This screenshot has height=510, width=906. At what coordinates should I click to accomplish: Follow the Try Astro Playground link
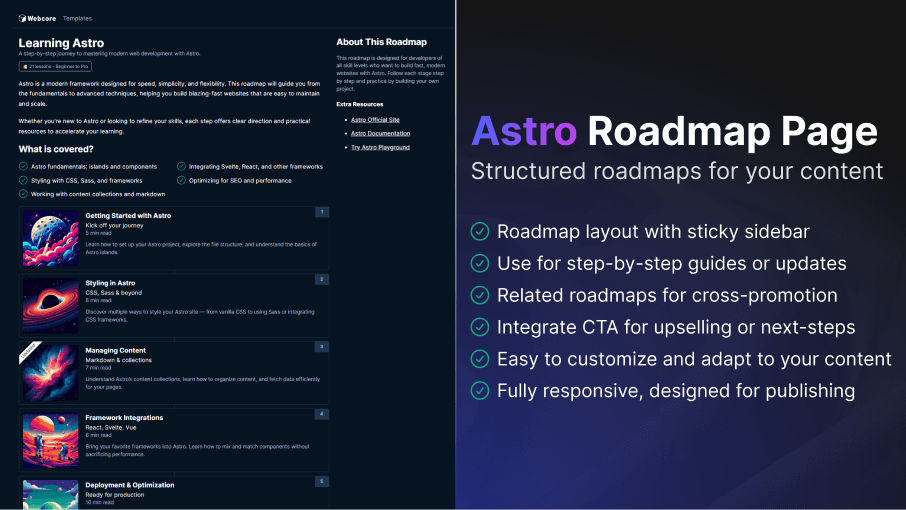(x=380, y=147)
